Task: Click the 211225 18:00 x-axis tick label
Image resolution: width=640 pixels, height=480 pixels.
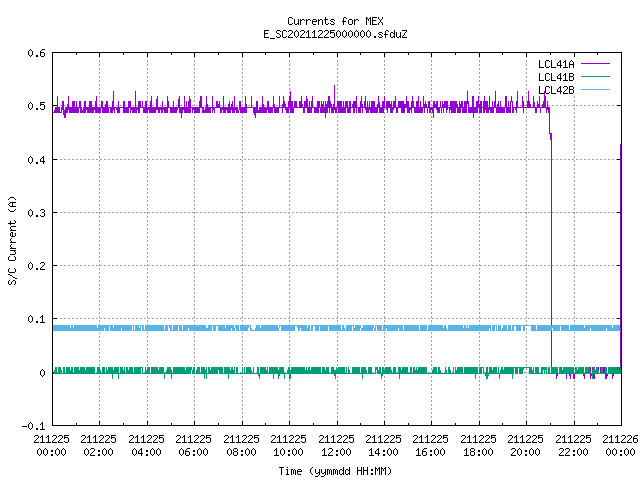Action: point(478,446)
